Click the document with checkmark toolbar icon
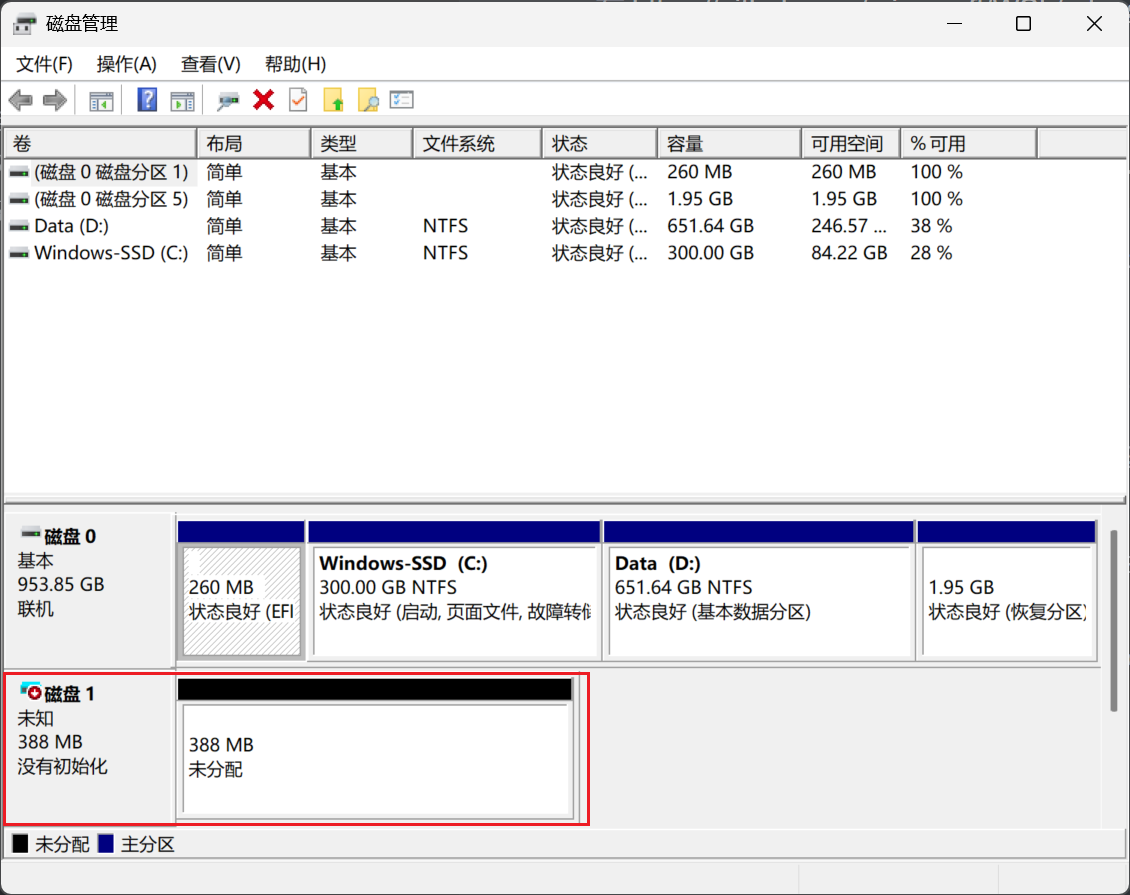 (x=298, y=100)
